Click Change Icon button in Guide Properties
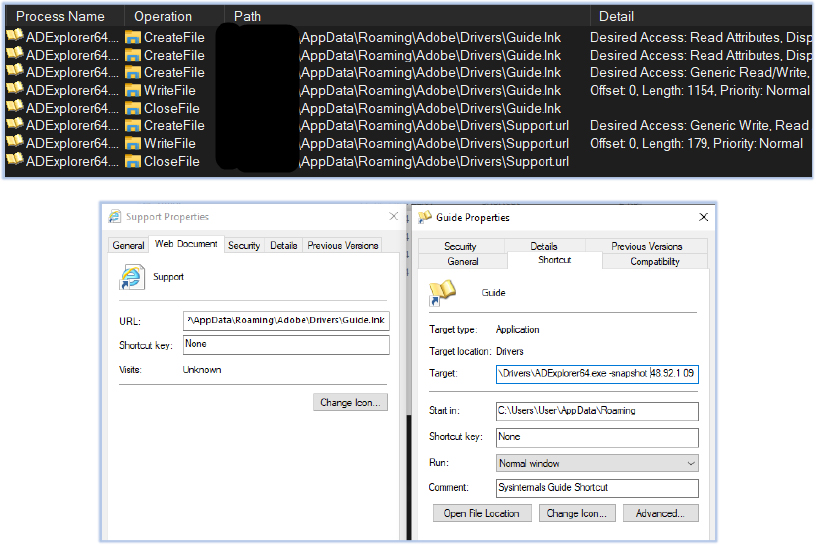Viewport: 816px width, 545px height. [x=577, y=513]
